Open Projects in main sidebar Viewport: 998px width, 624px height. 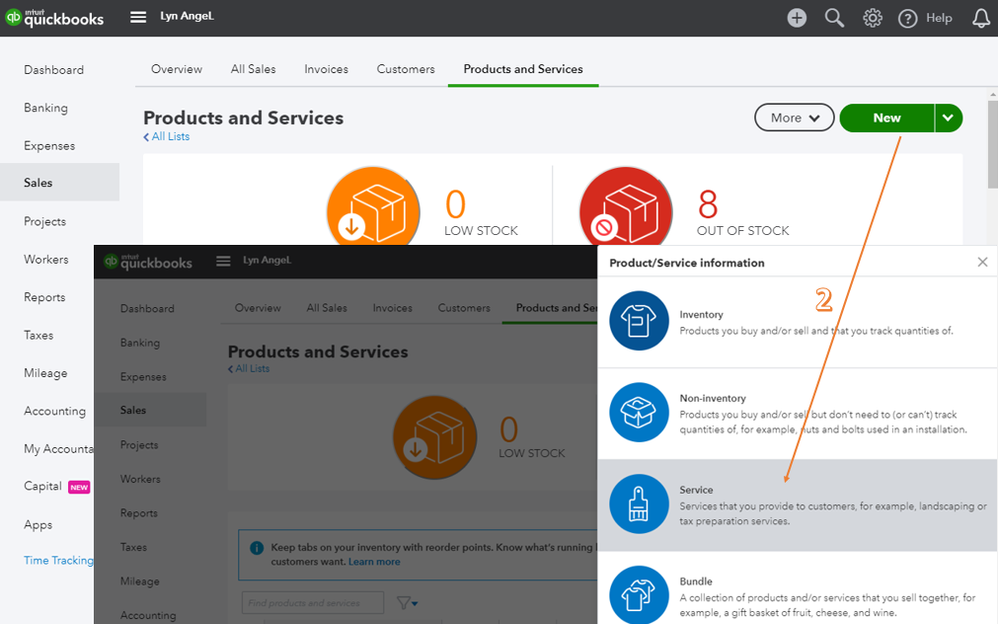(x=45, y=222)
